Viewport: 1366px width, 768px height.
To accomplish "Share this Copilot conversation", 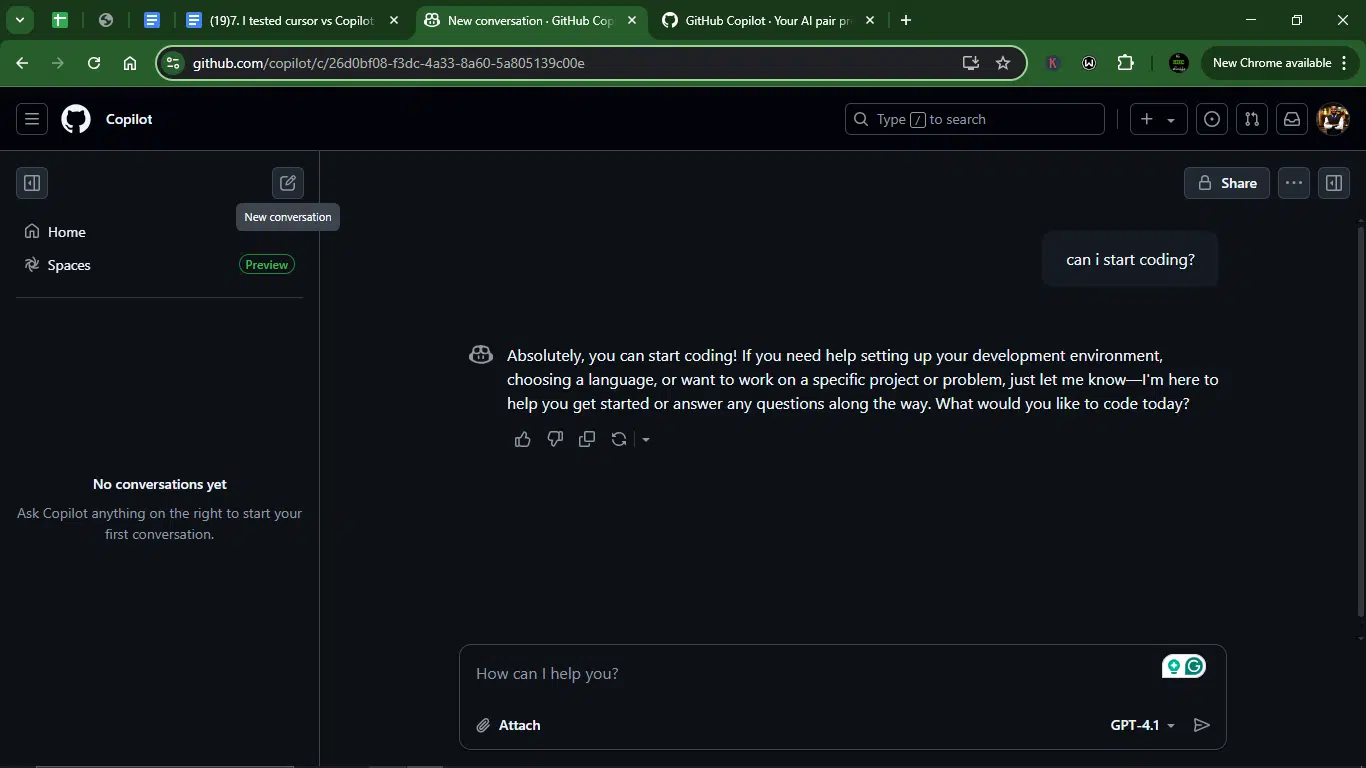I will coord(1227,183).
